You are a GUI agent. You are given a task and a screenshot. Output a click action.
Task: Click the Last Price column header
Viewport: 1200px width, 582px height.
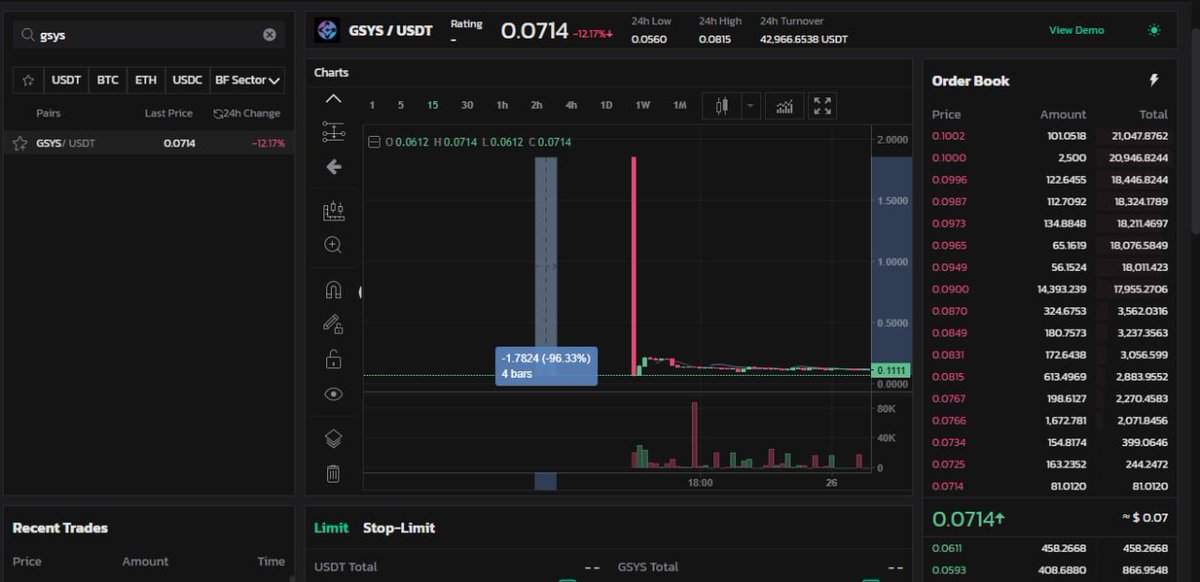tap(168, 114)
